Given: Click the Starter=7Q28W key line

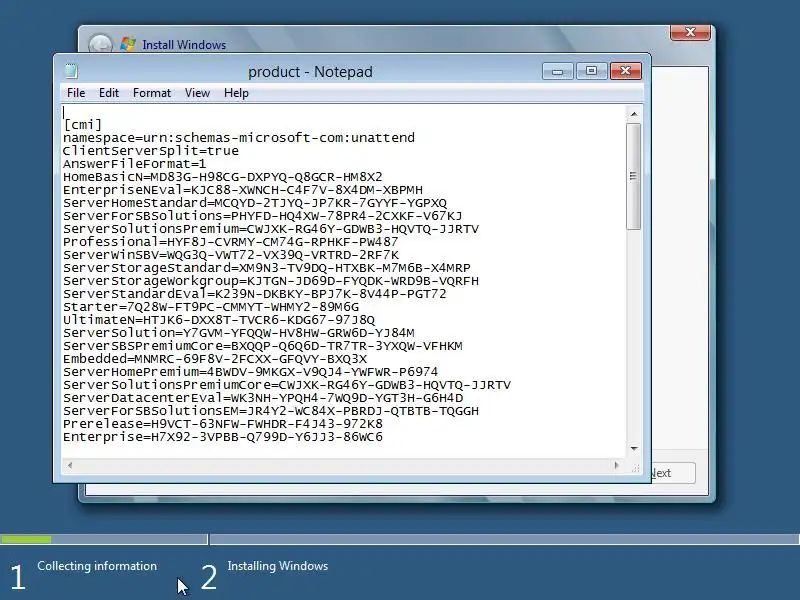Looking at the screenshot, I should pos(211,307).
